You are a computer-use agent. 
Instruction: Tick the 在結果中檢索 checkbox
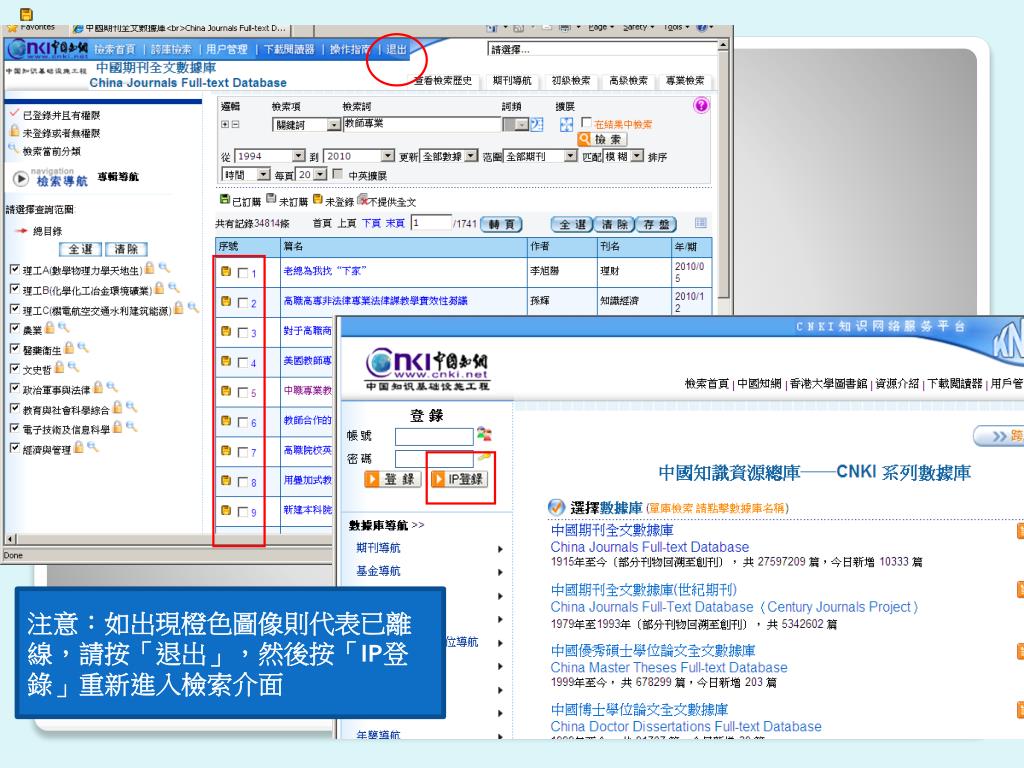pyautogui.click(x=585, y=124)
